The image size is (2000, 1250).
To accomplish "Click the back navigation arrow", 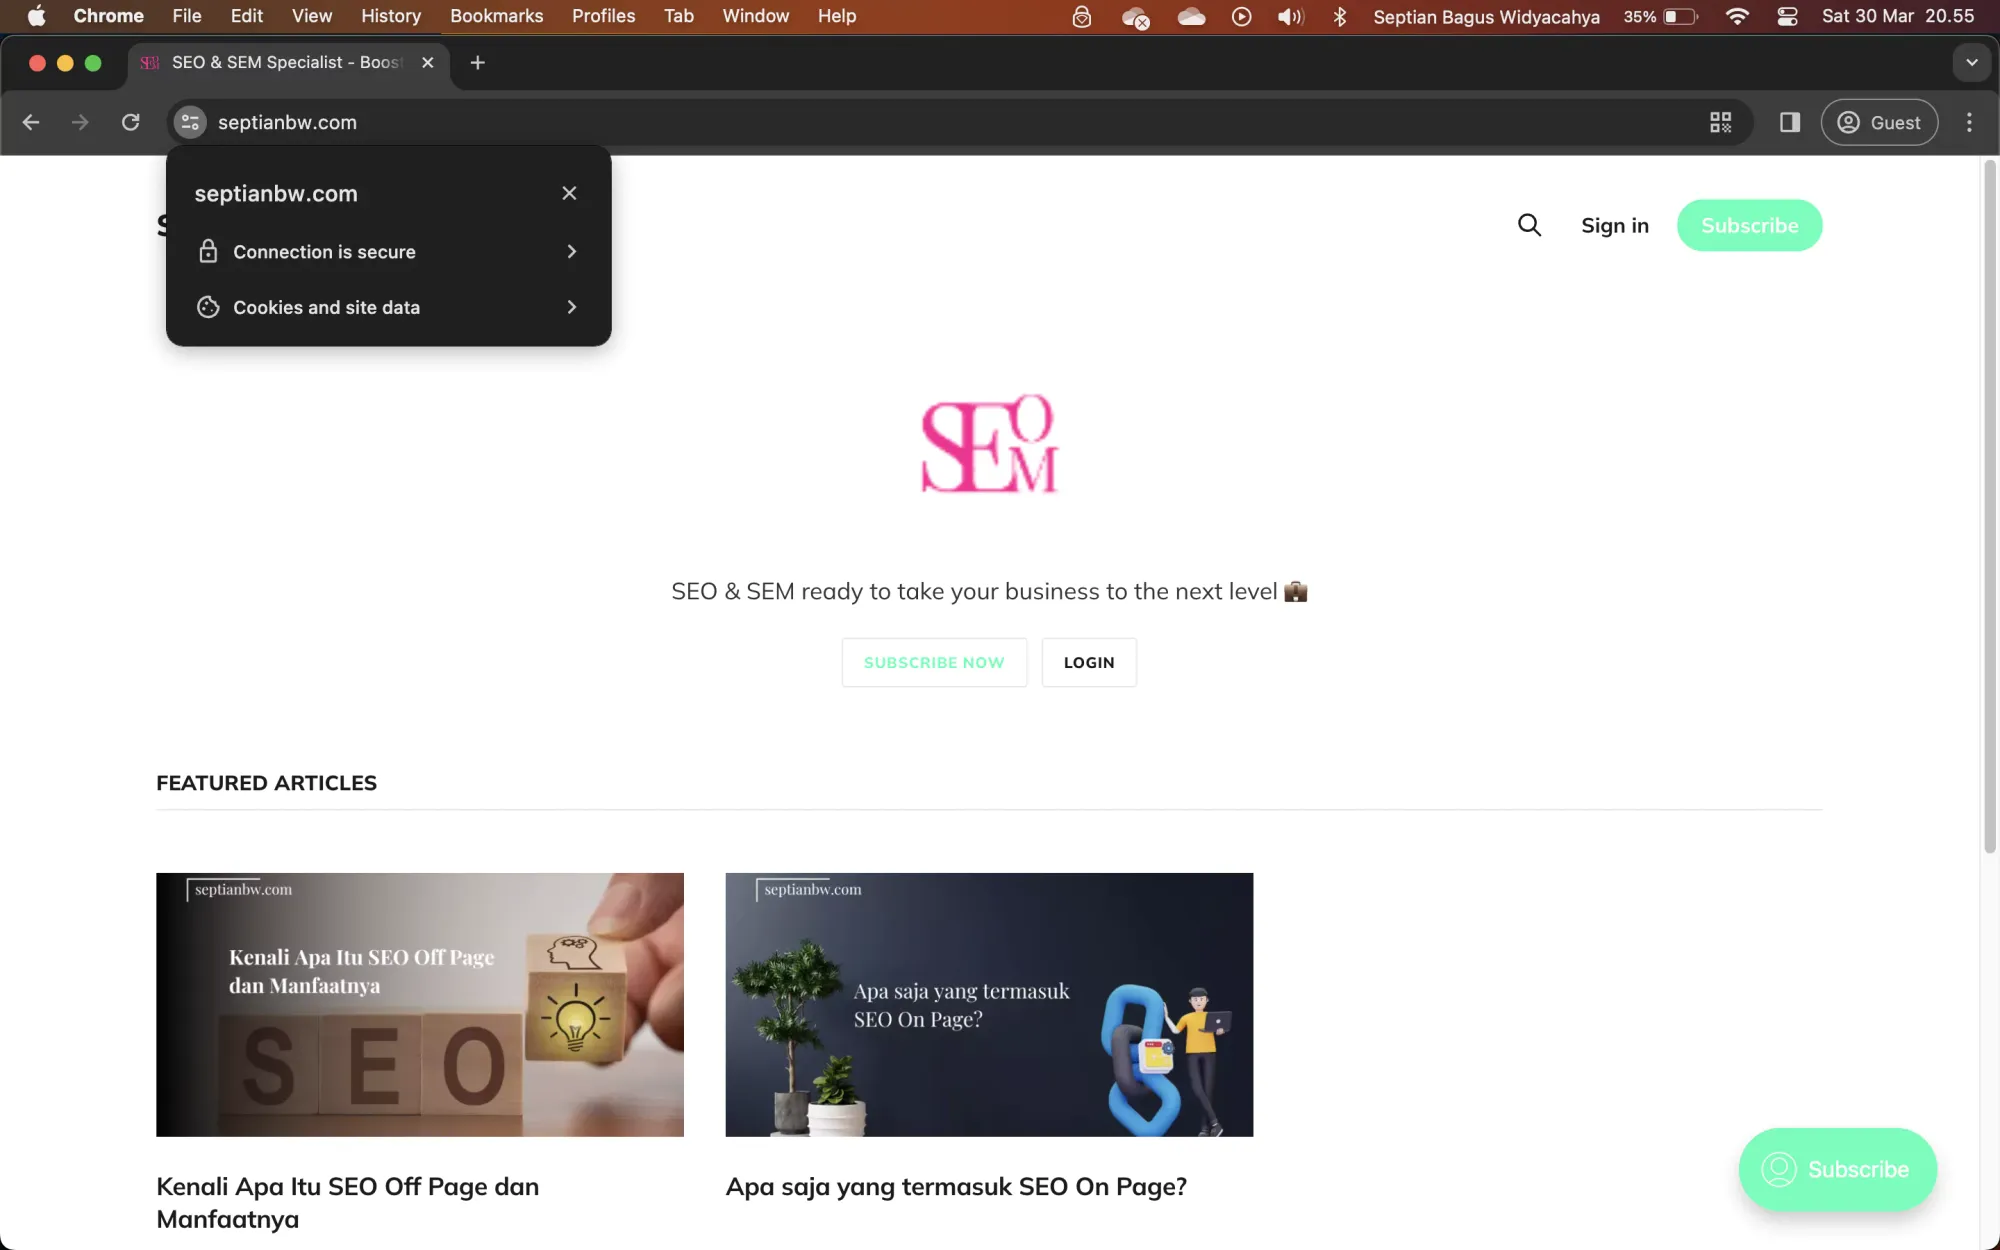I will click(x=31, y=122).
